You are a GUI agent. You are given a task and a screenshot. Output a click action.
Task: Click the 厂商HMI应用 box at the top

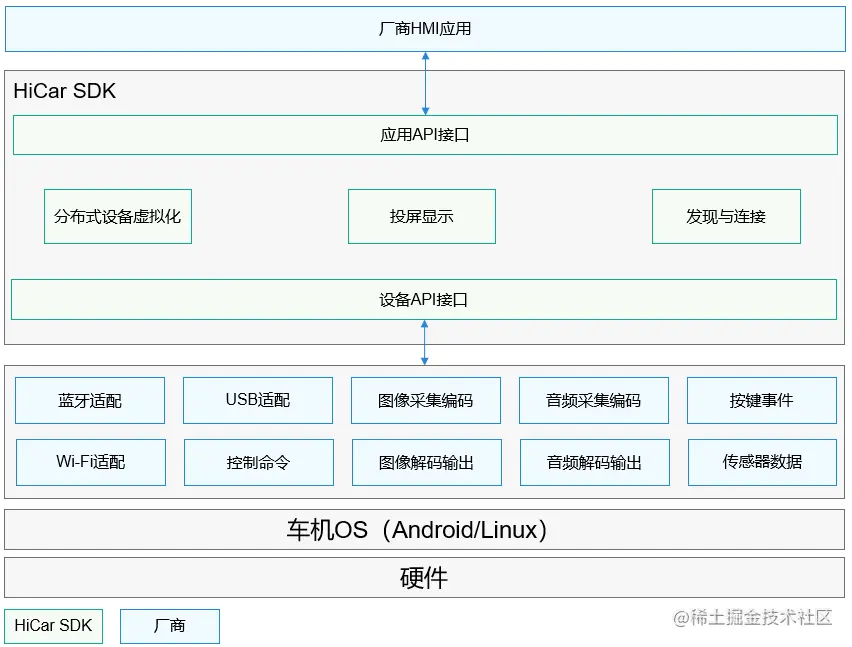click(425, 29)
